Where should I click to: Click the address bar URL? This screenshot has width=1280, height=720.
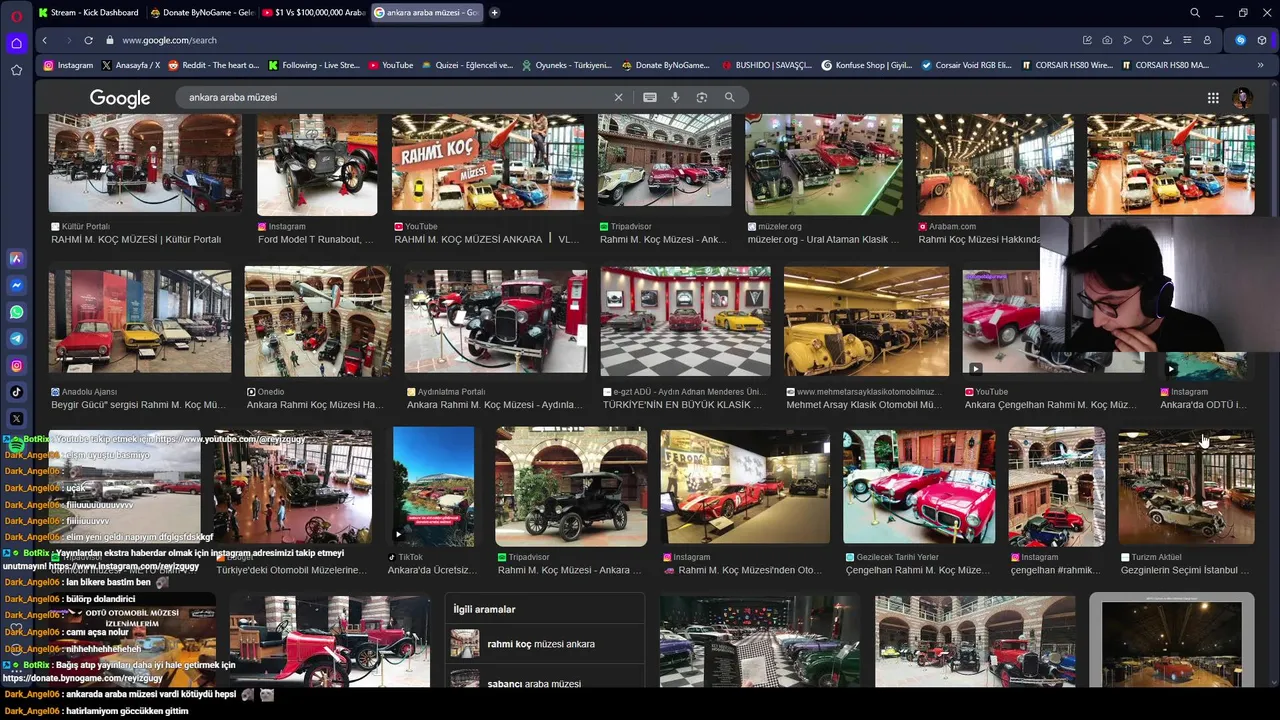[x=169, y=40]
